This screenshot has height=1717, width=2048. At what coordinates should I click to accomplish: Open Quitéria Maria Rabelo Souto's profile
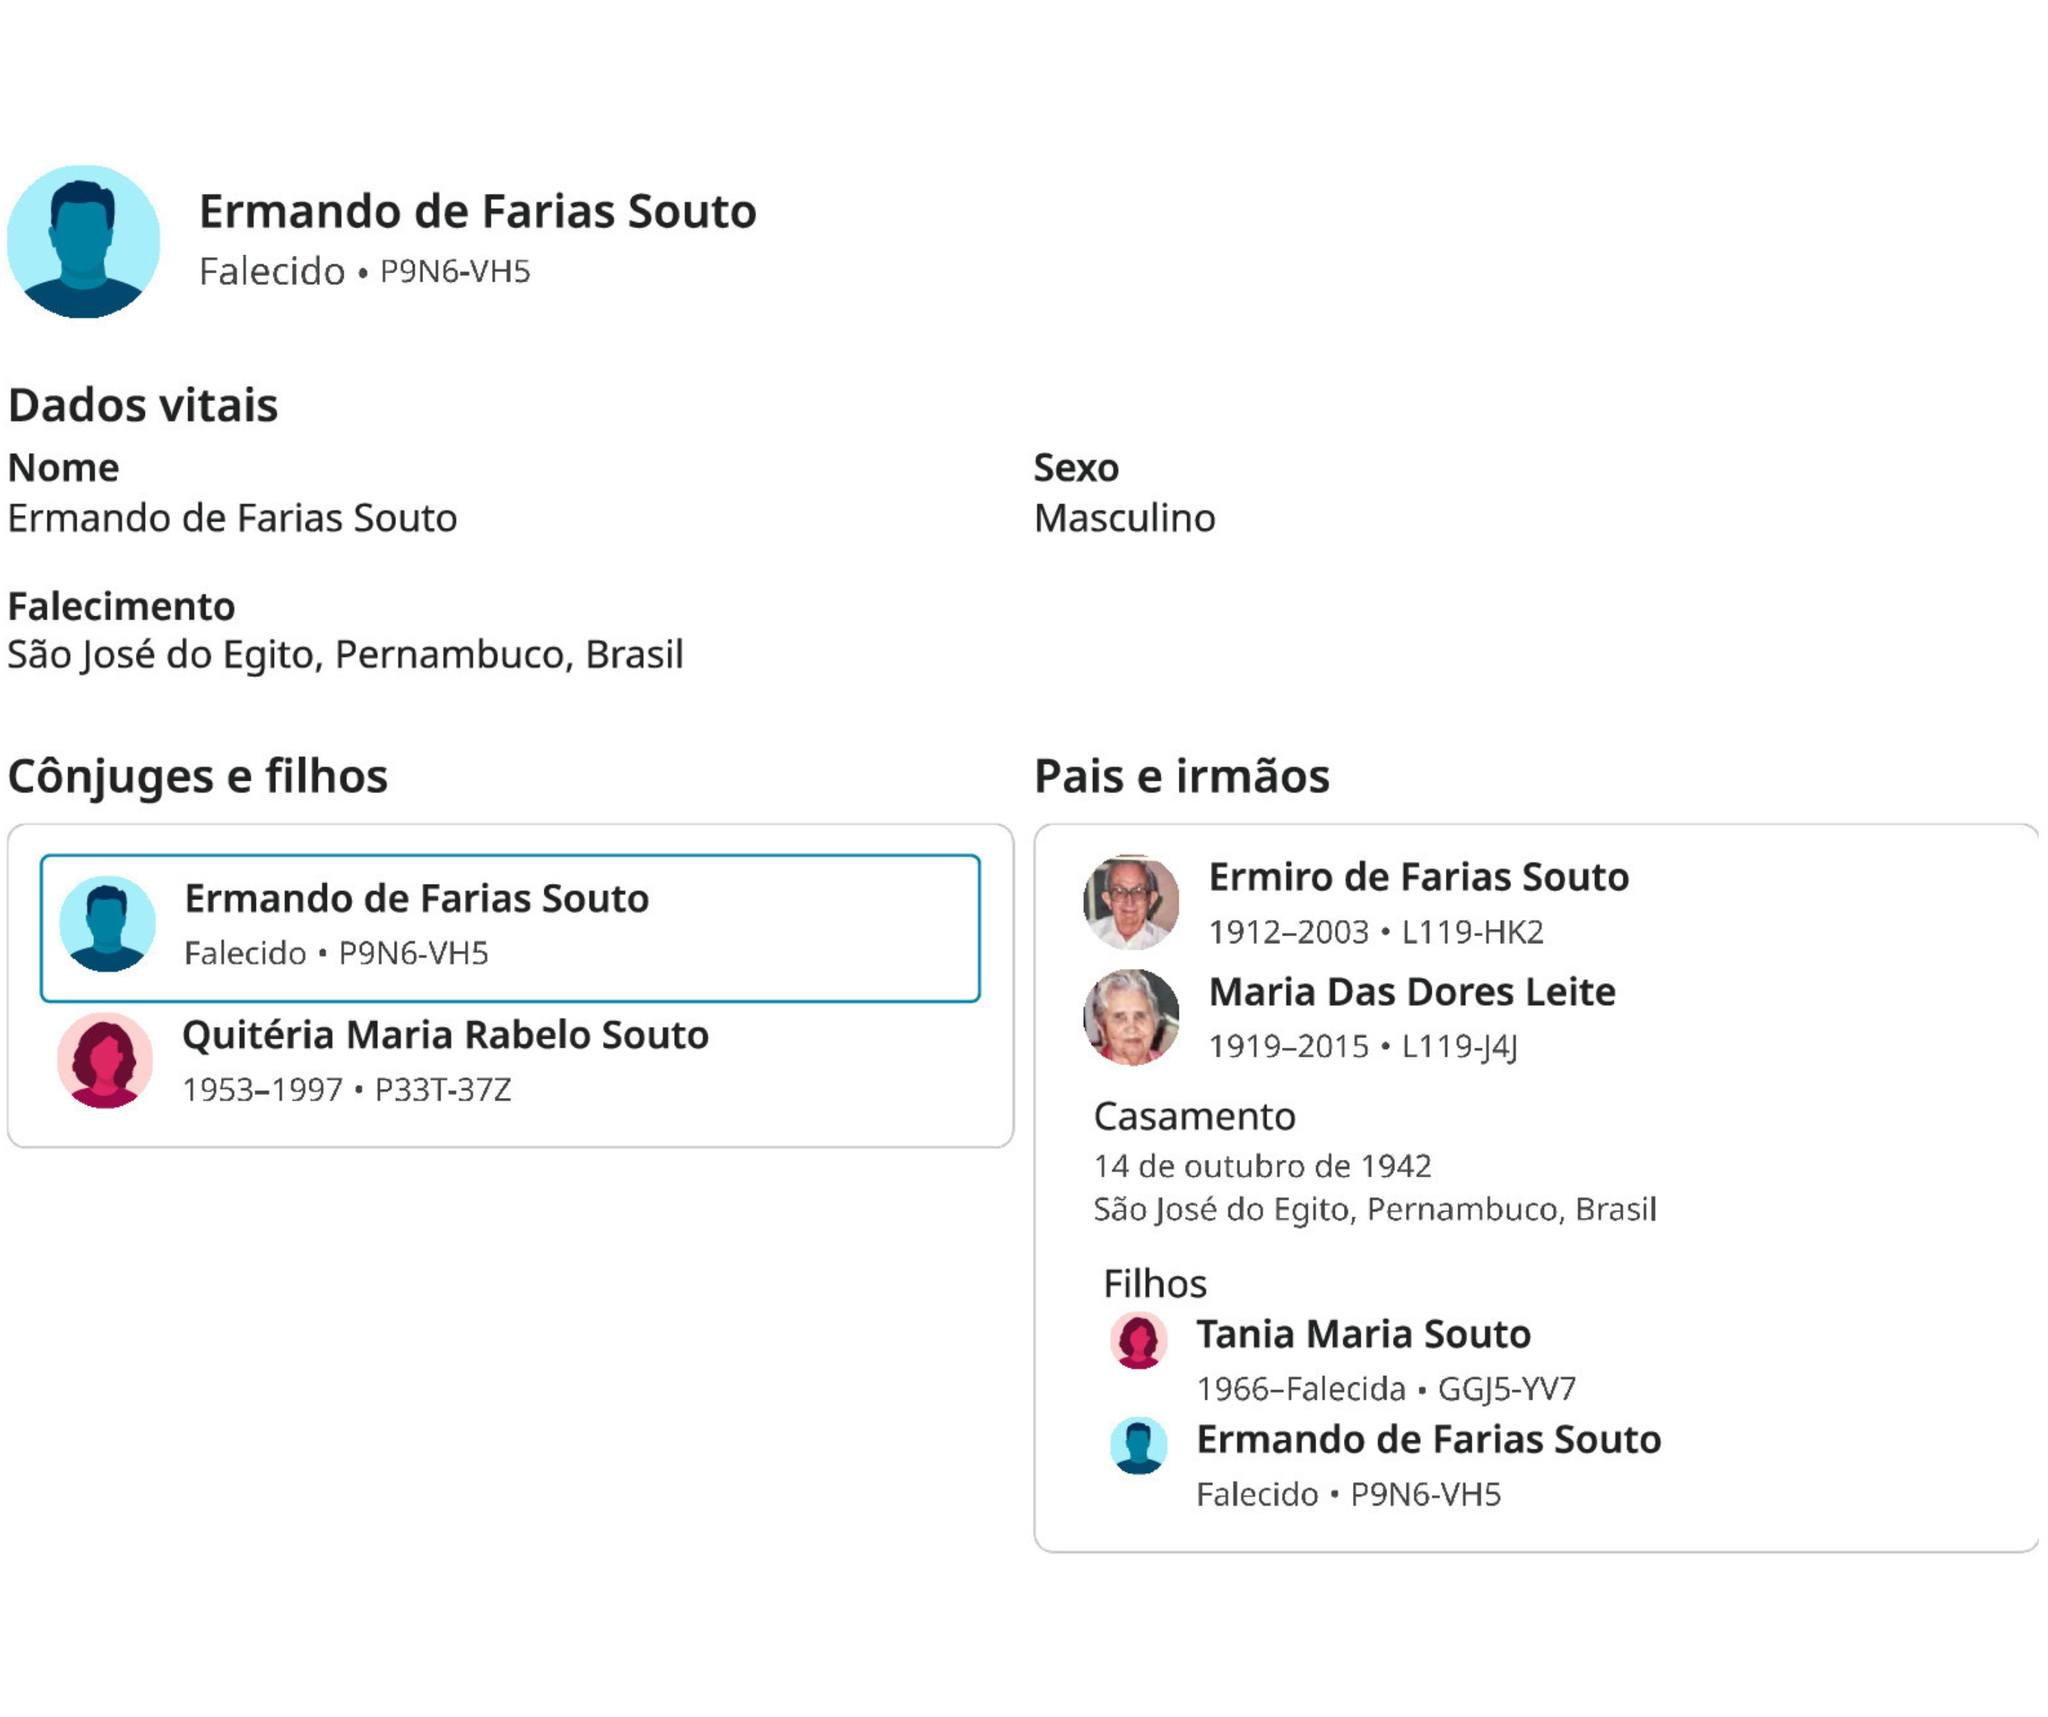(x=445, y=1035)
